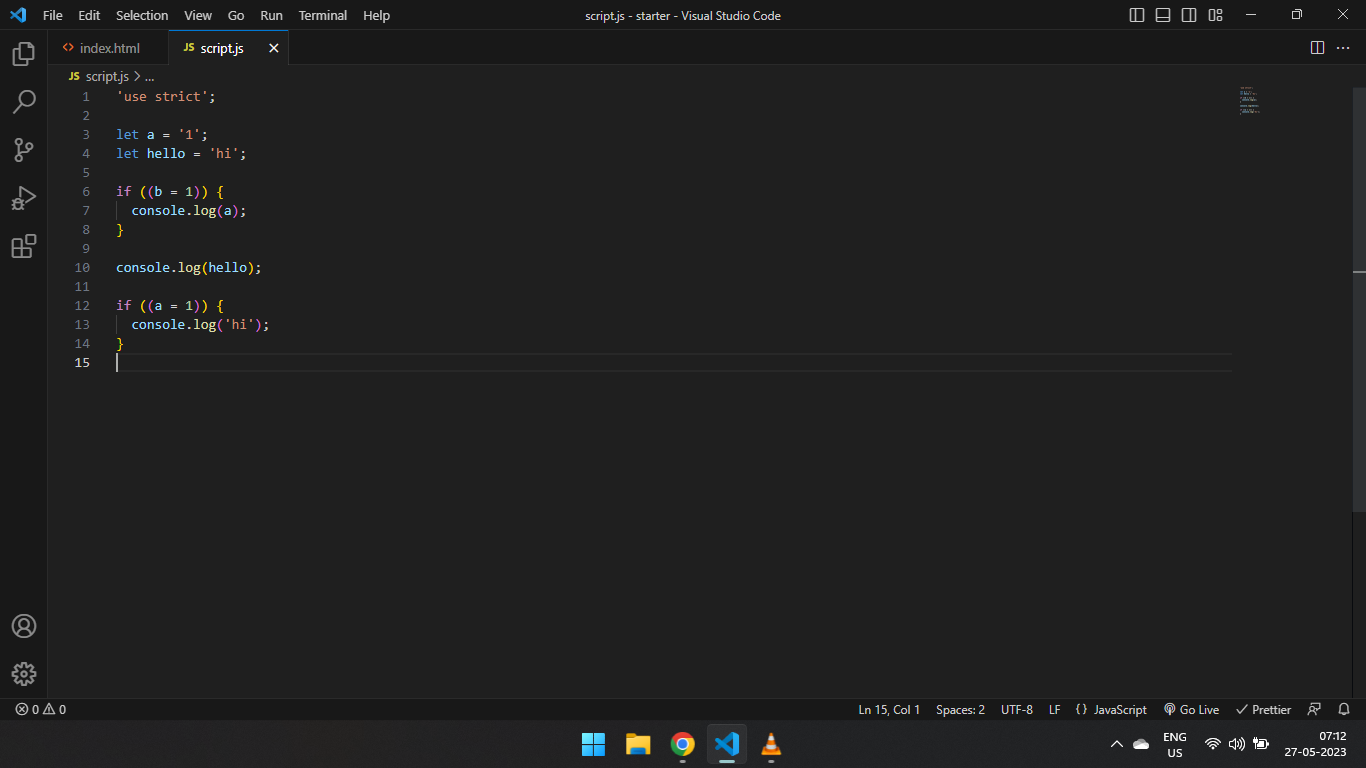Open the ENG US language switcher
1366x768 pixels.
pos(1175,745)
